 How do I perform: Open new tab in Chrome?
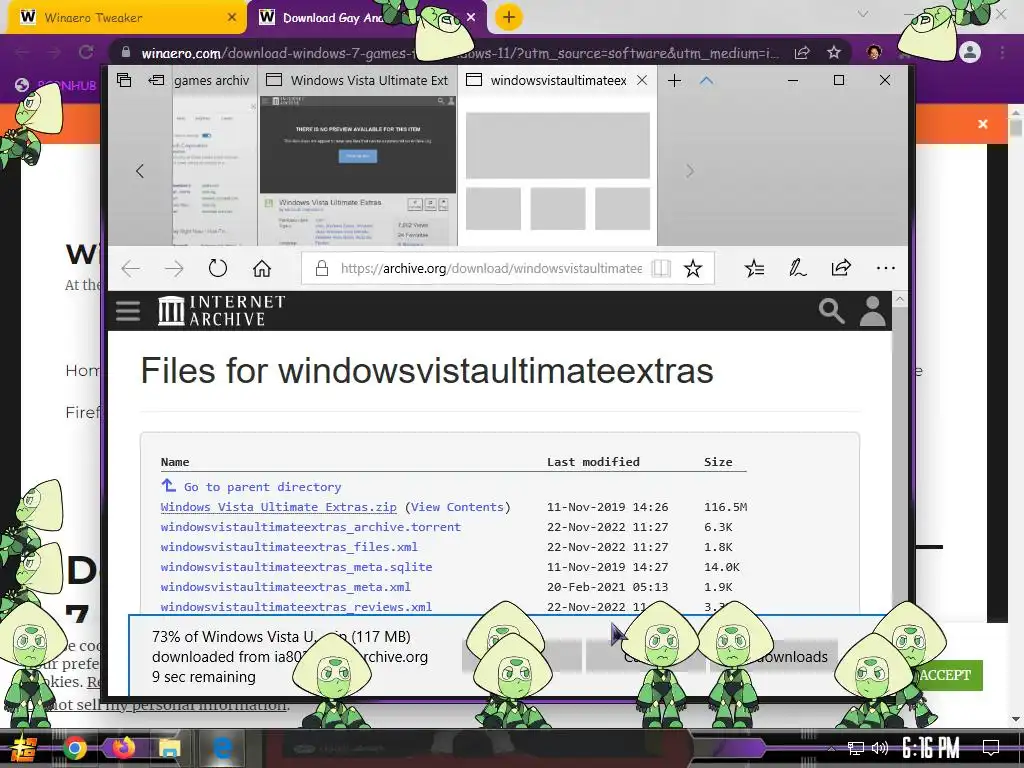[x=509, y=17]
